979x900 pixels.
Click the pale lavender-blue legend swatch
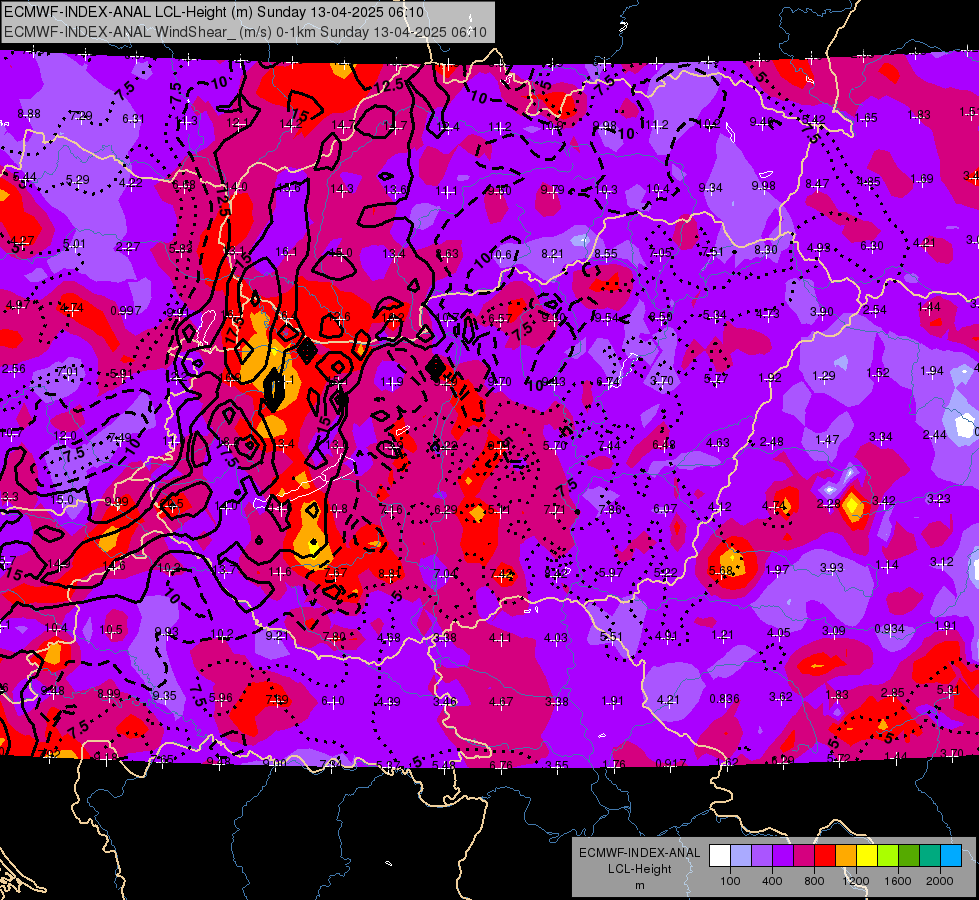point(741,855)
